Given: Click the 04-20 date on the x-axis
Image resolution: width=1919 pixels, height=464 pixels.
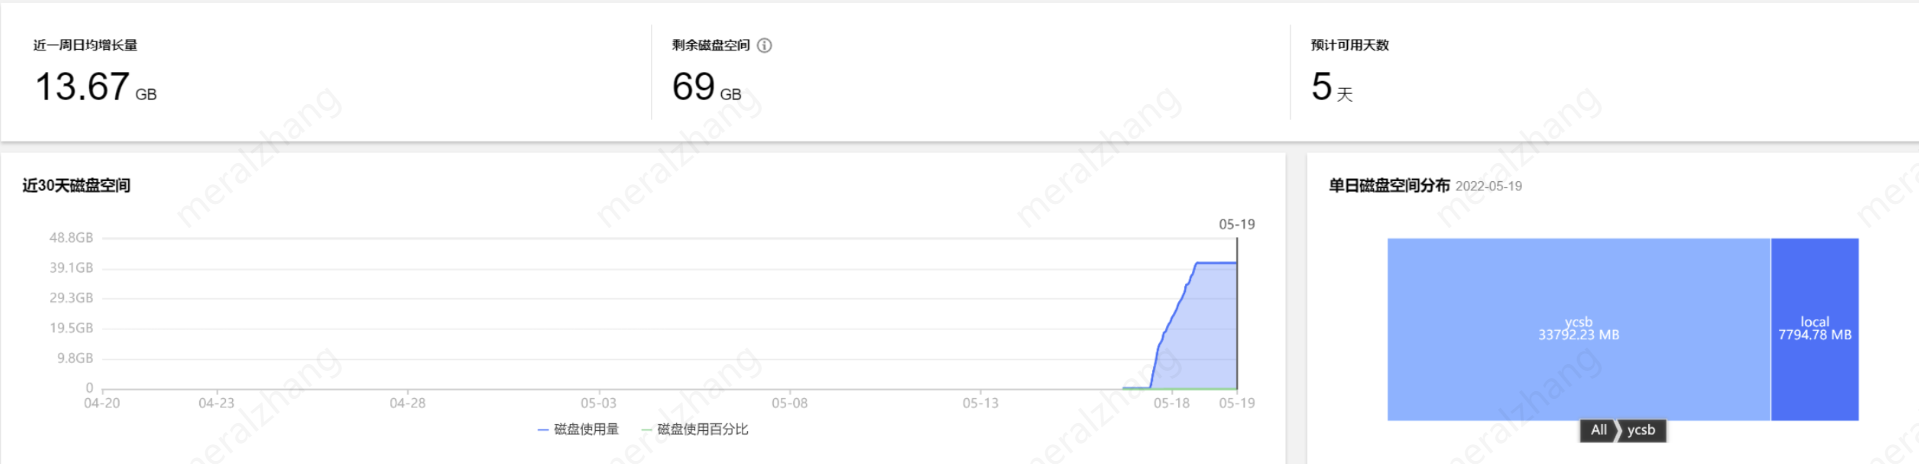Looking at the screenshot, I should point(102,403).
